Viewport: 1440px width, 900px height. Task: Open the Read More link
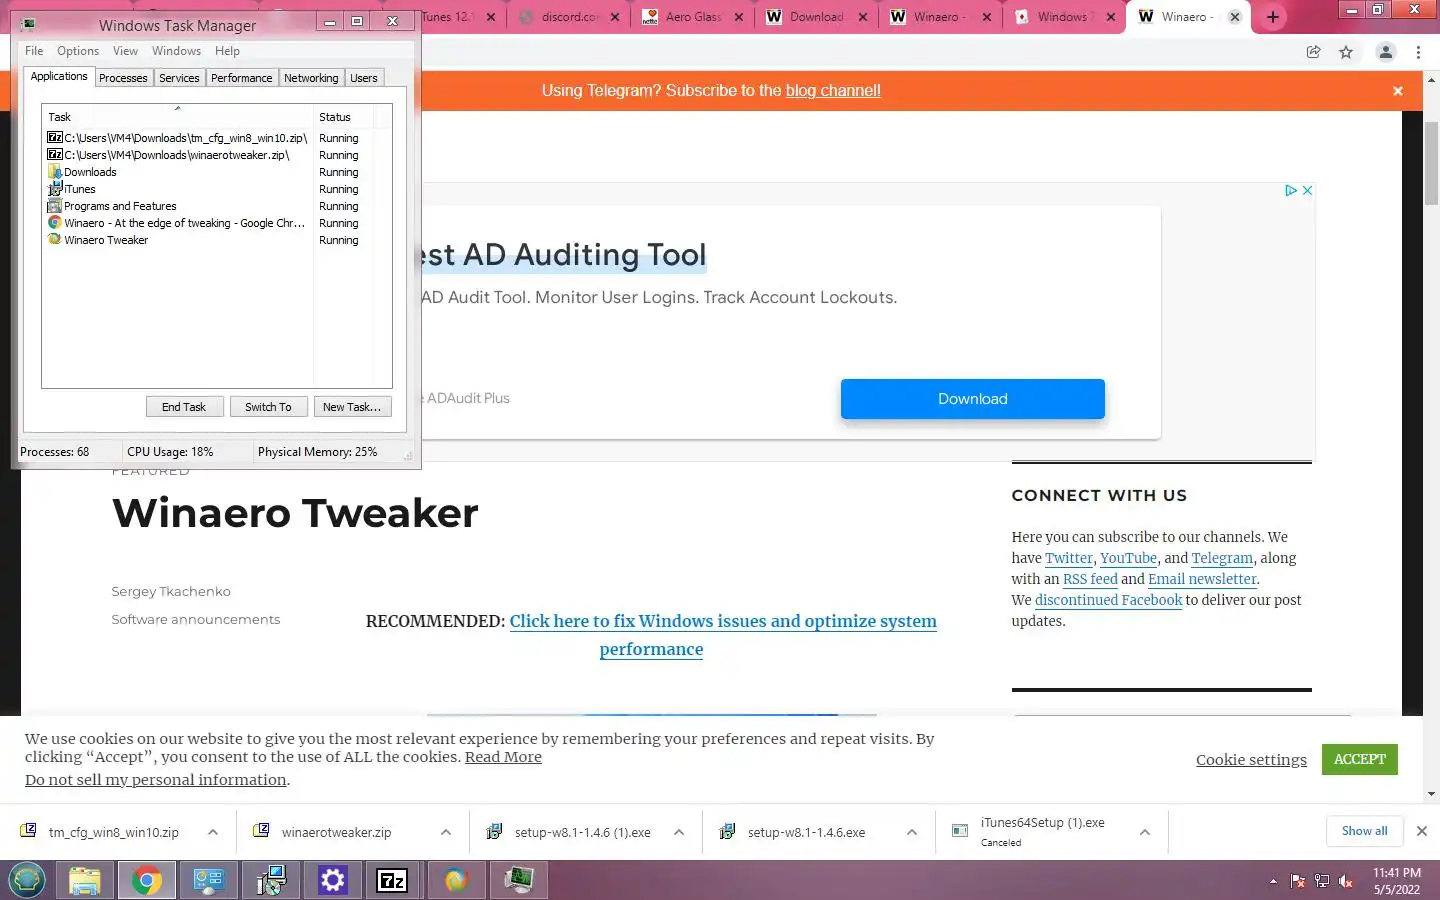pyautogui.click(x=503, y=757)
